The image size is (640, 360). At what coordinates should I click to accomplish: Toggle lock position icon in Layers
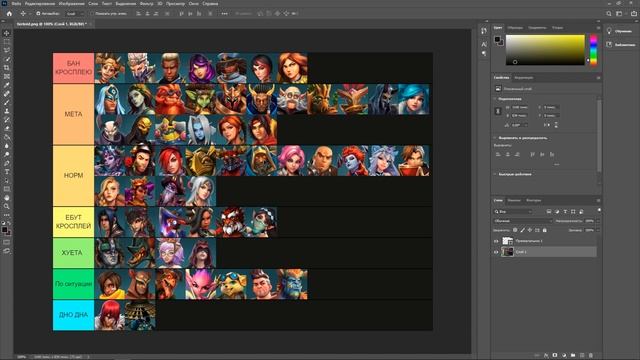(x=530, y=230)
